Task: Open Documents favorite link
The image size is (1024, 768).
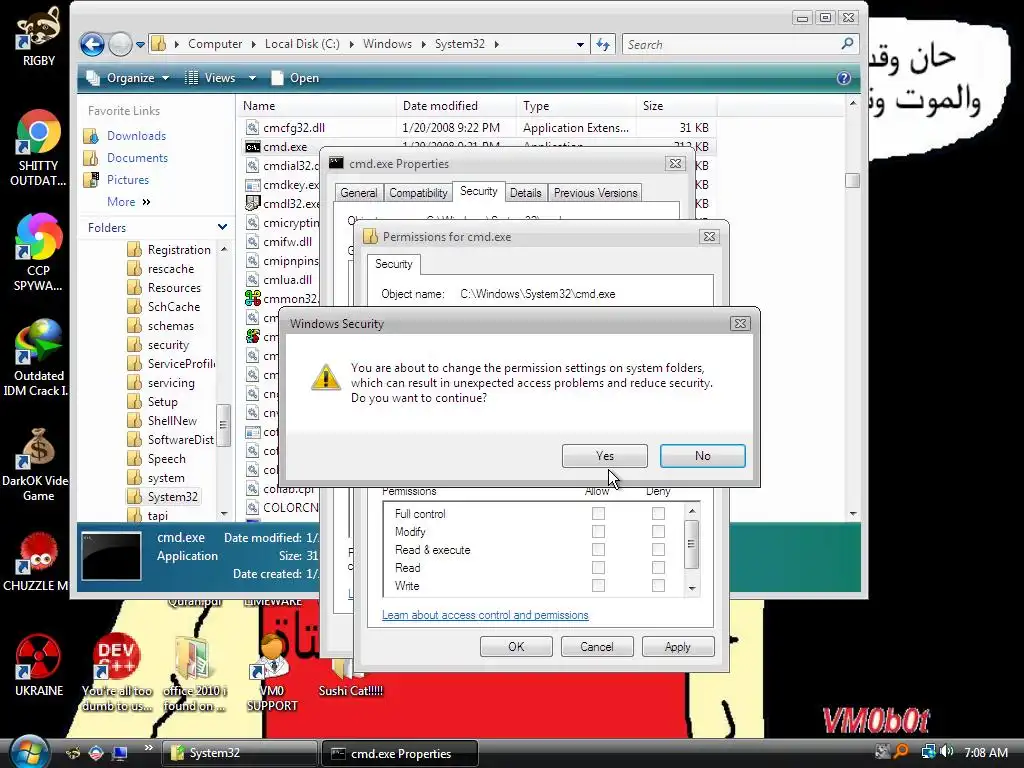Action: coord(137,157)
